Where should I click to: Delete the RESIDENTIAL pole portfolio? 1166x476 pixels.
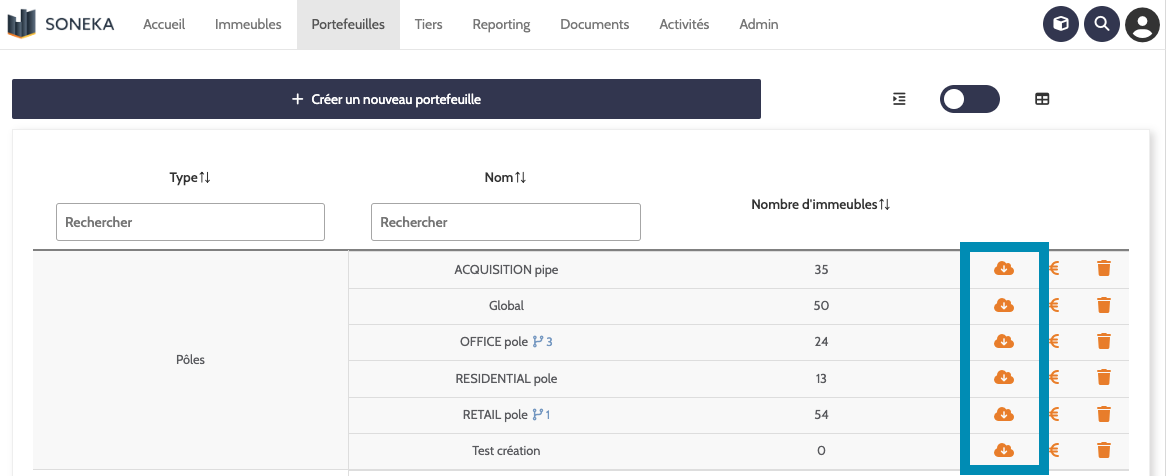[1104, 377]
